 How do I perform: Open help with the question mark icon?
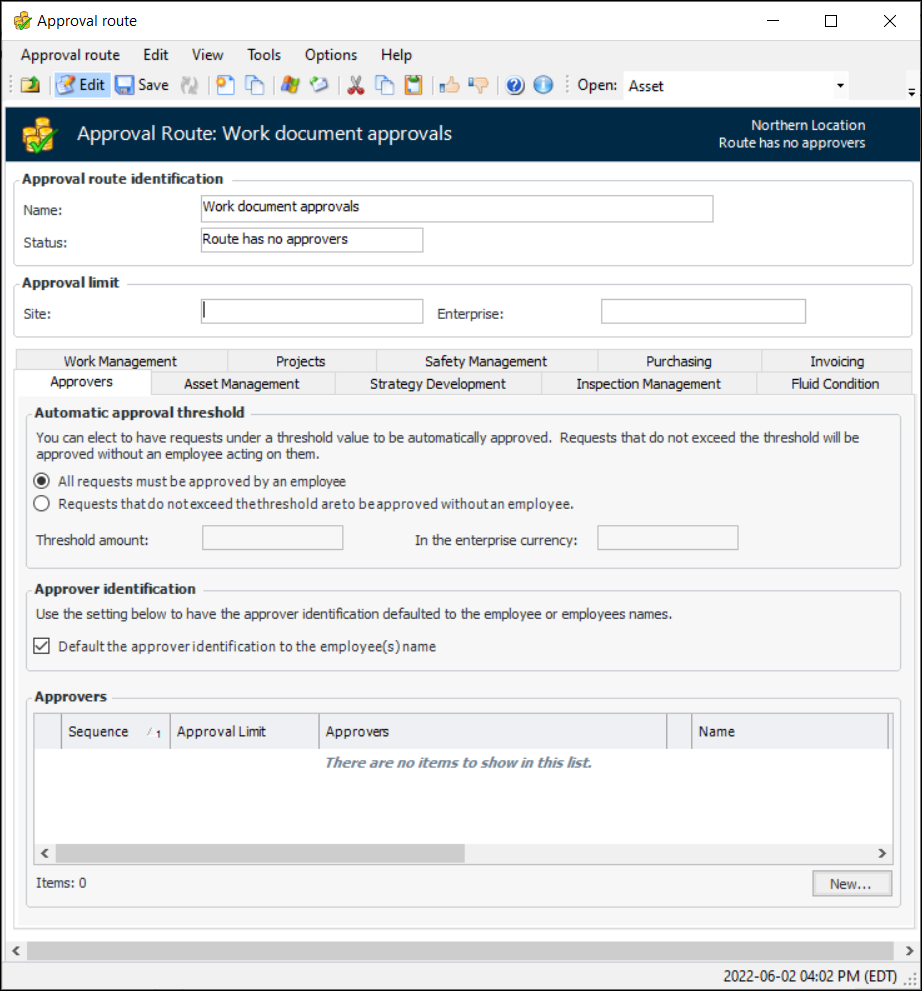[515, 85]
